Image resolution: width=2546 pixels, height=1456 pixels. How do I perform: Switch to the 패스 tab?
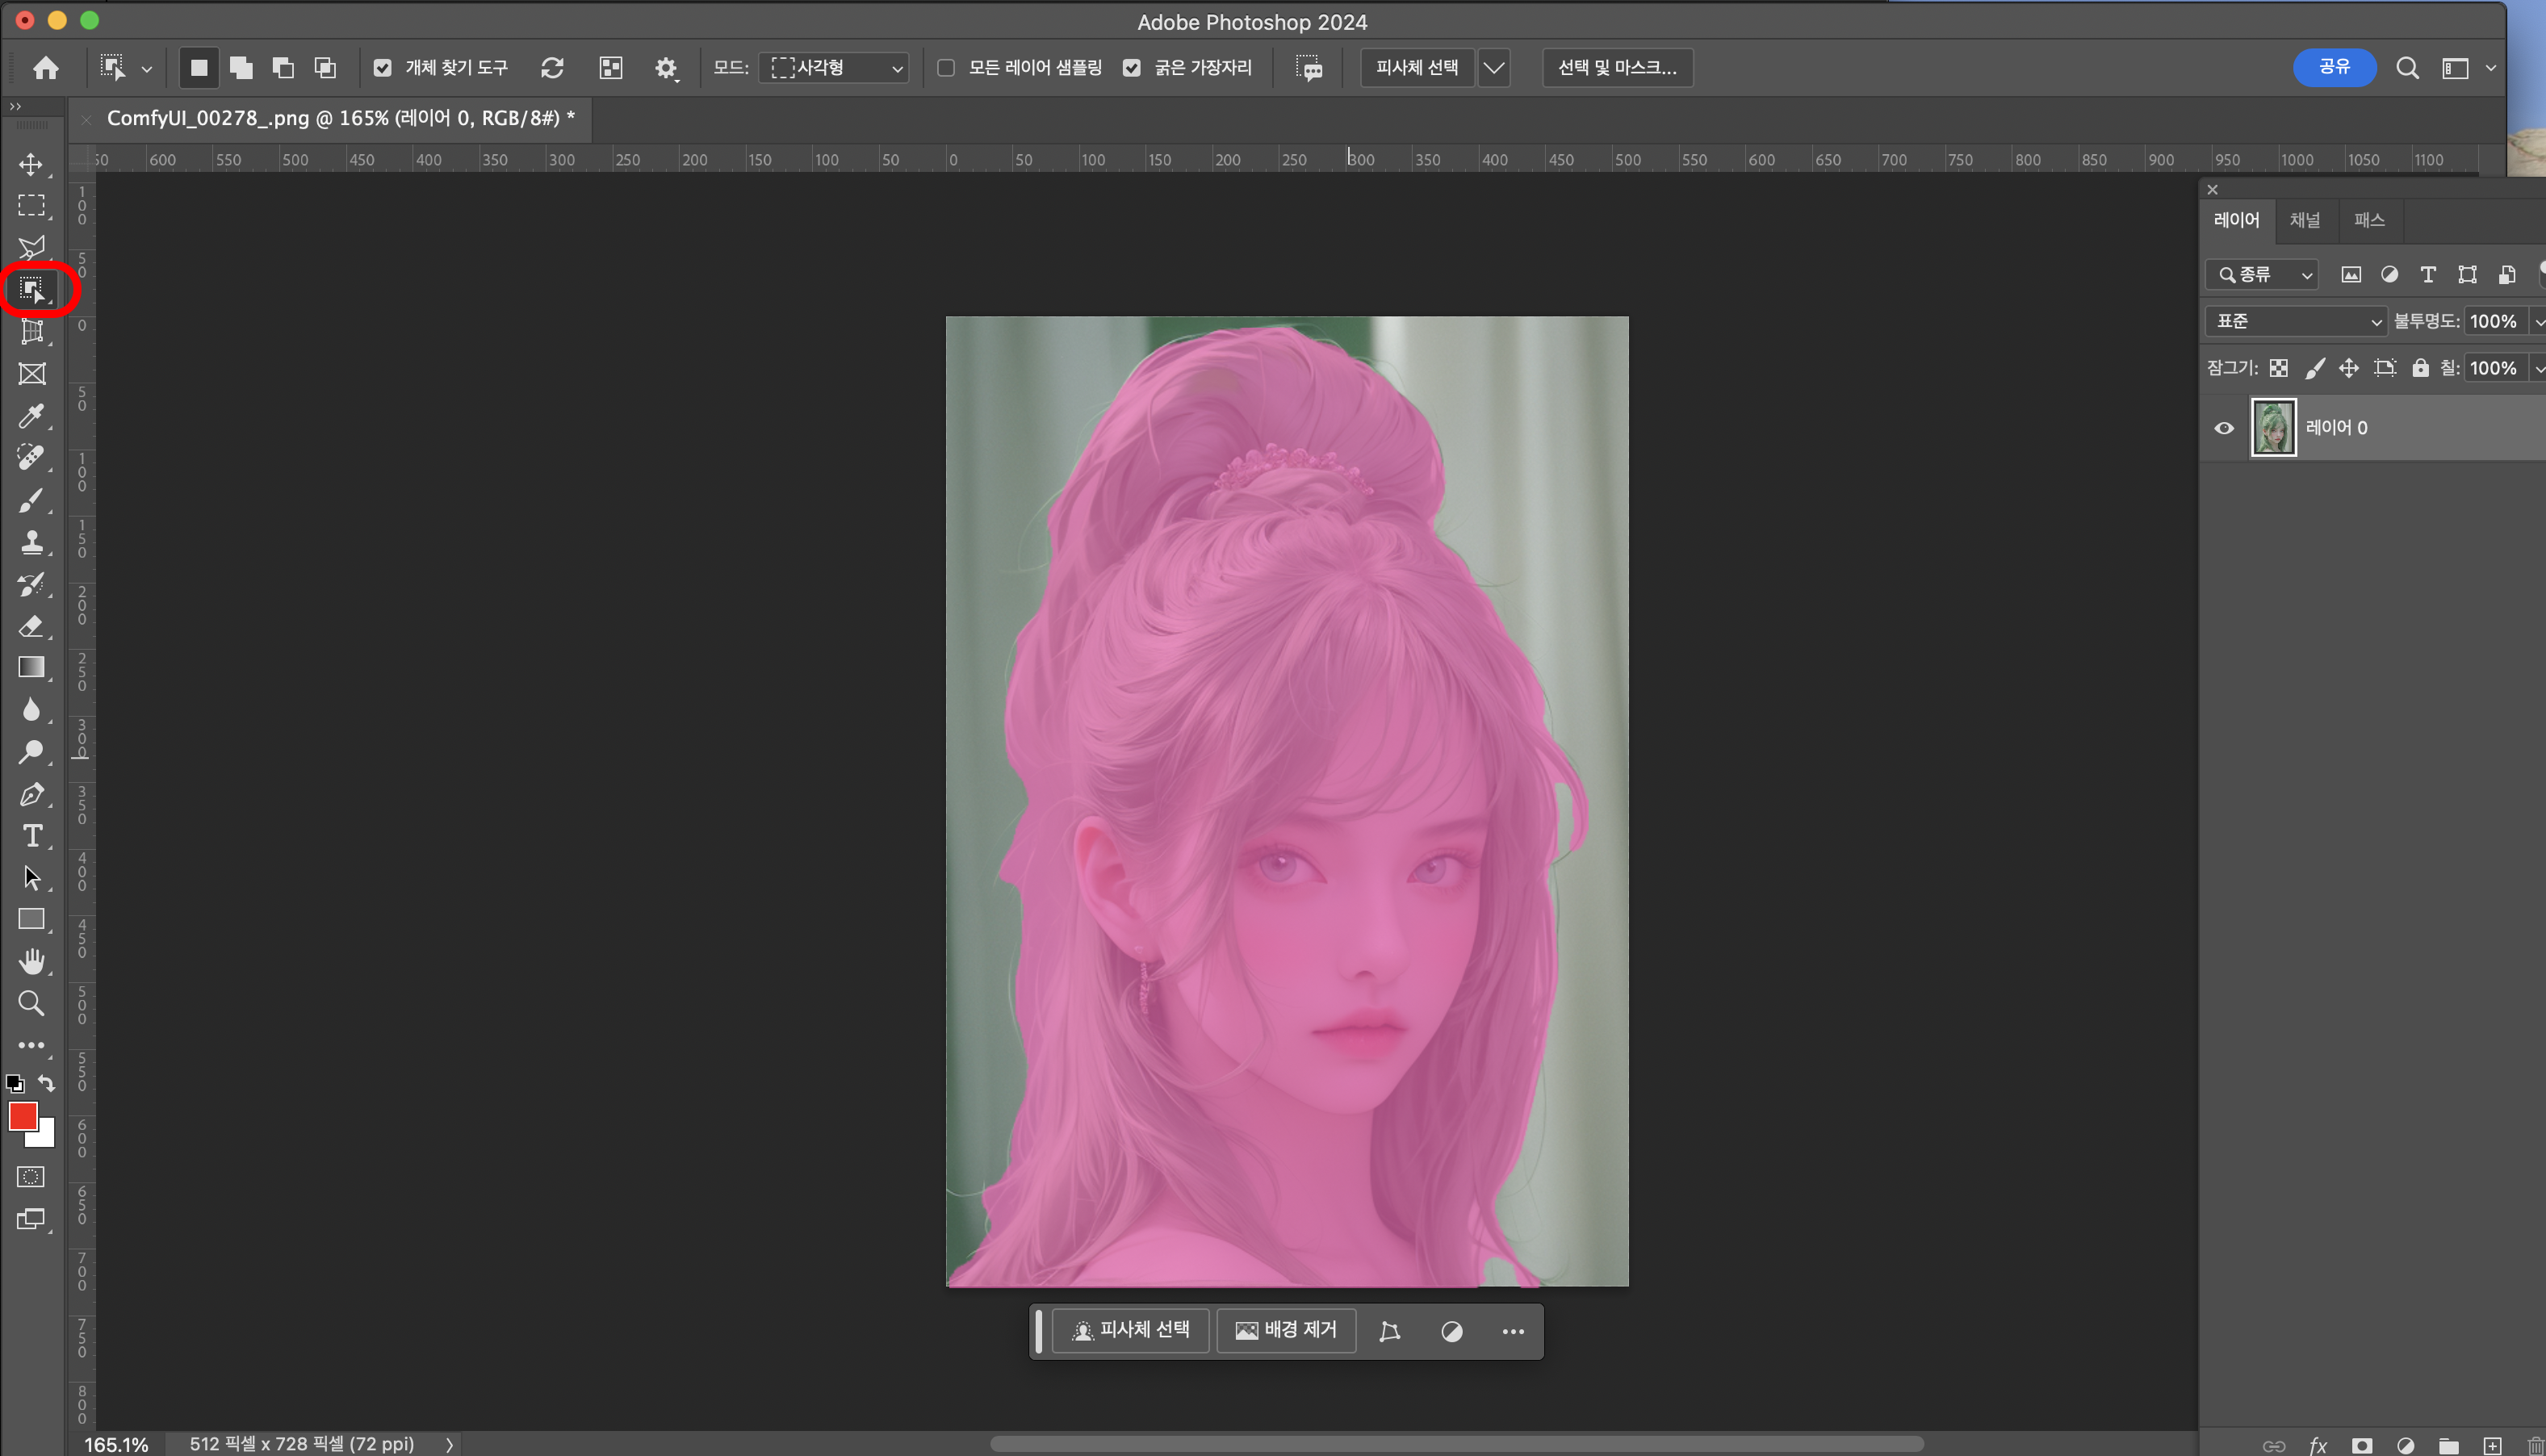pos(2369,220)
